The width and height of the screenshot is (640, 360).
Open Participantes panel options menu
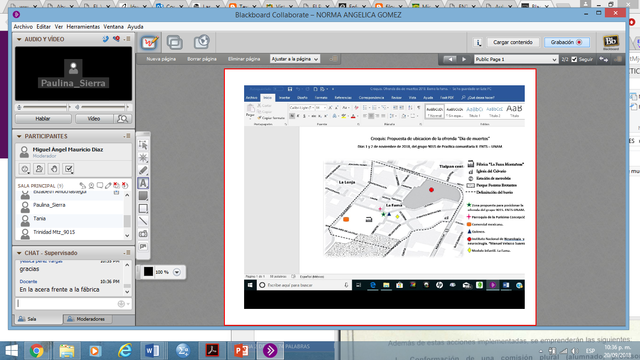coord(127,136)
